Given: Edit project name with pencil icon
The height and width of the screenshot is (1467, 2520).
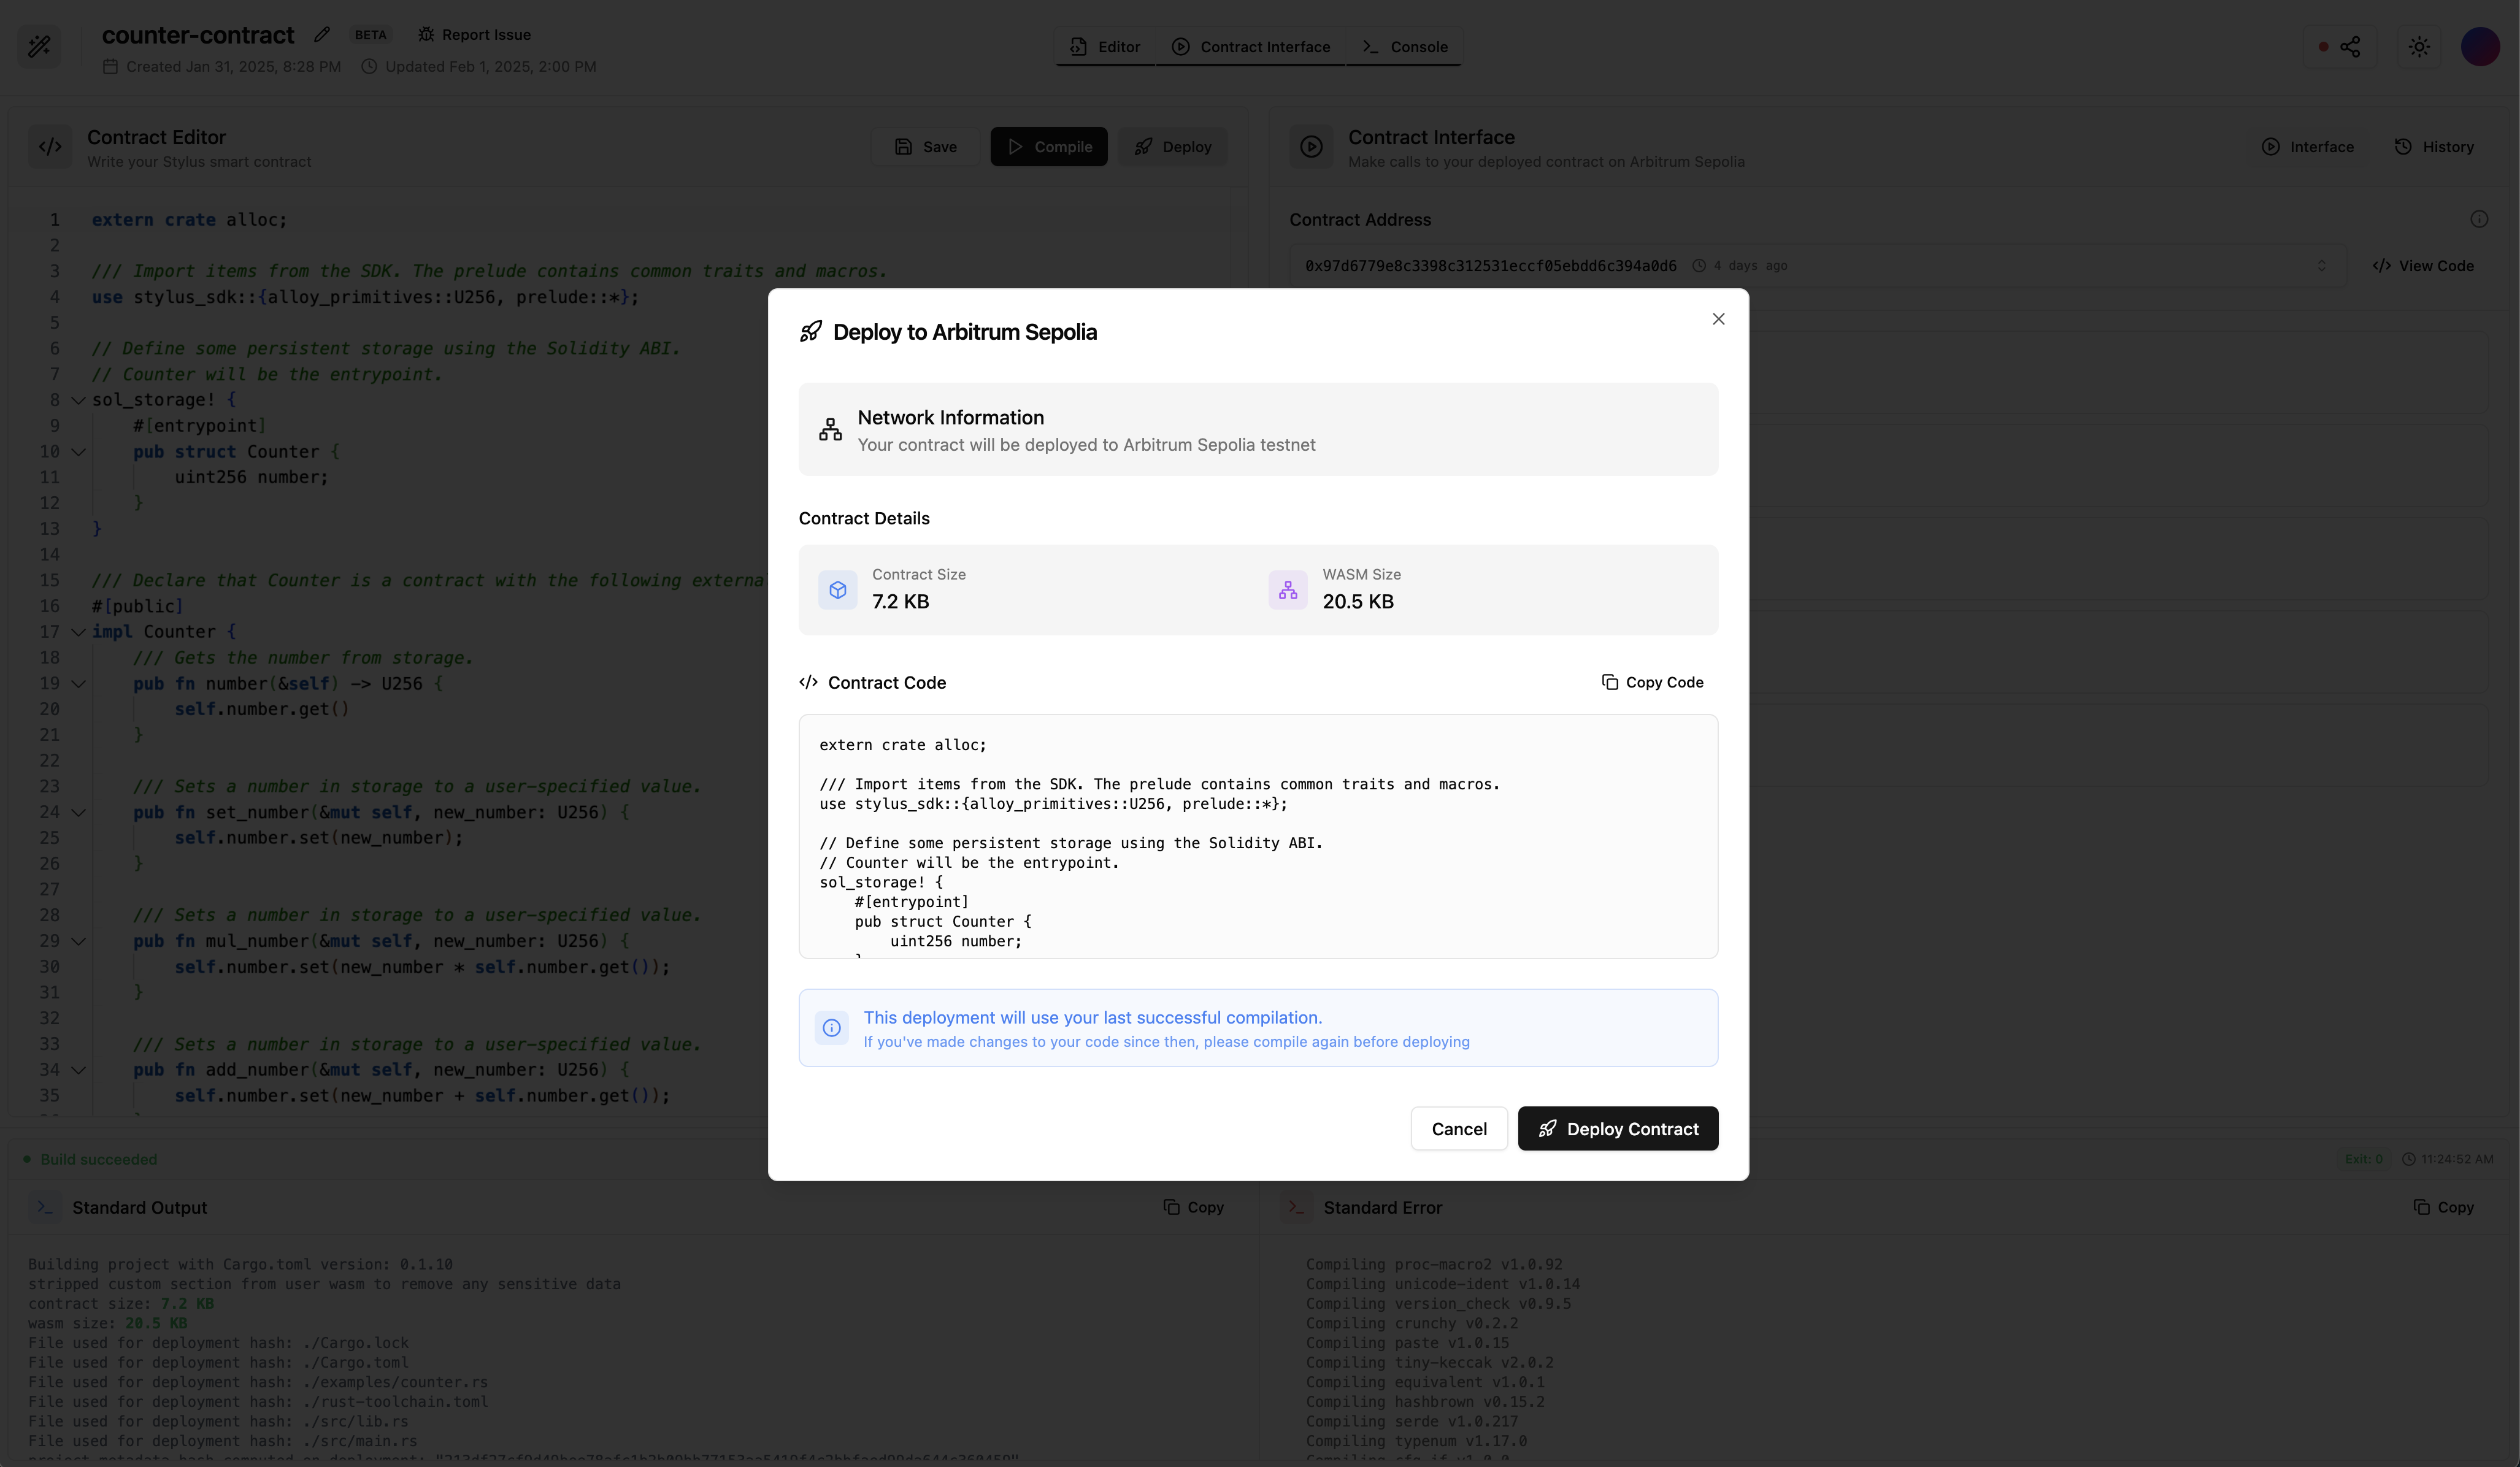Looking at the screenshot, I should click(x=321, y=35).
